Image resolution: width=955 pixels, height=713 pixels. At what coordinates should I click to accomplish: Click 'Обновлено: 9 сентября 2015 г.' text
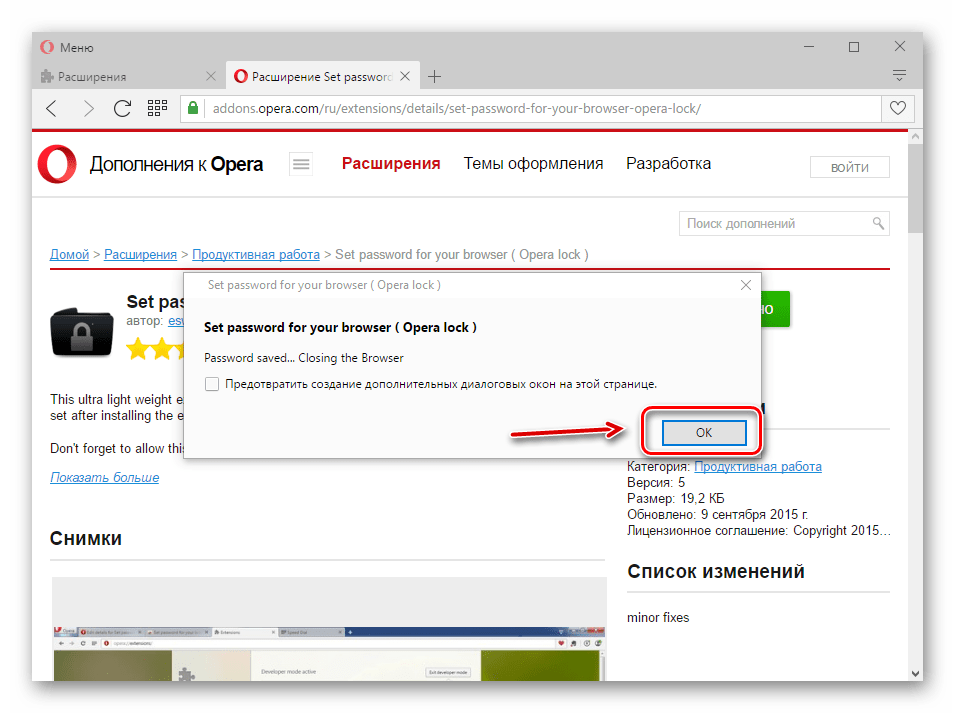[x=717, y=515]
